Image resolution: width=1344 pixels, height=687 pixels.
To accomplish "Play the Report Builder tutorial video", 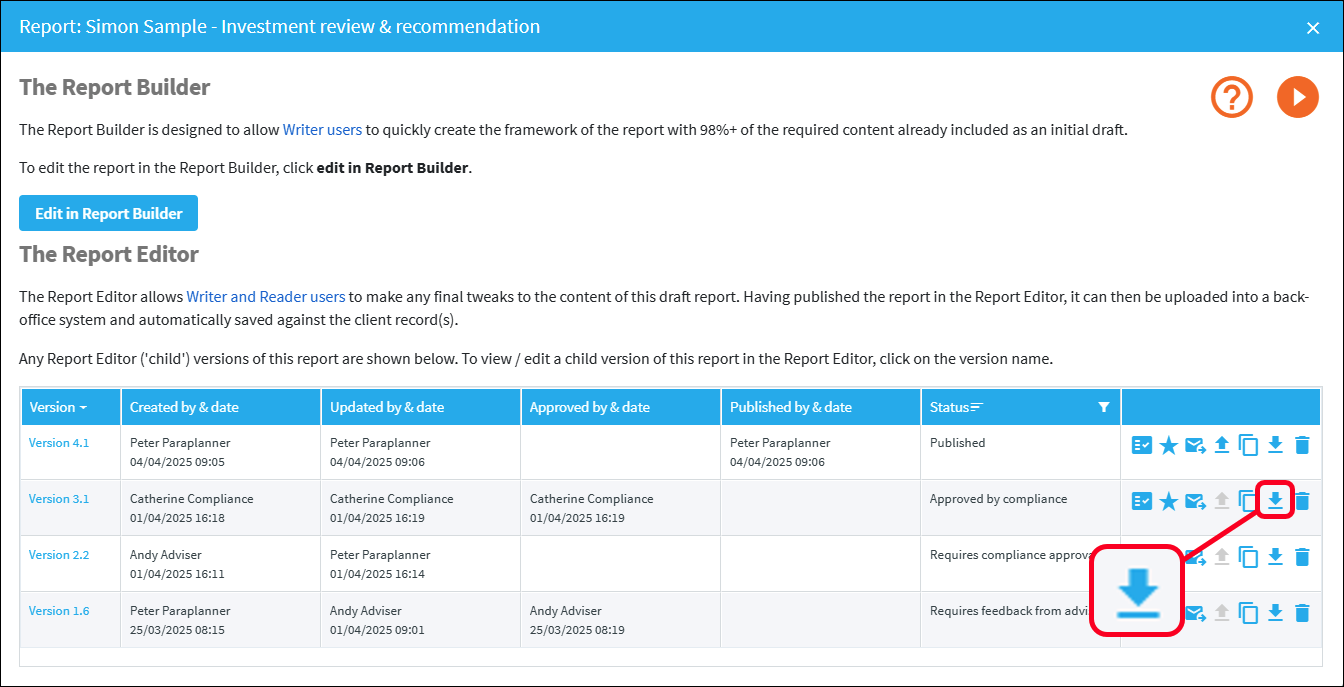I will (x=1298, y=97).
